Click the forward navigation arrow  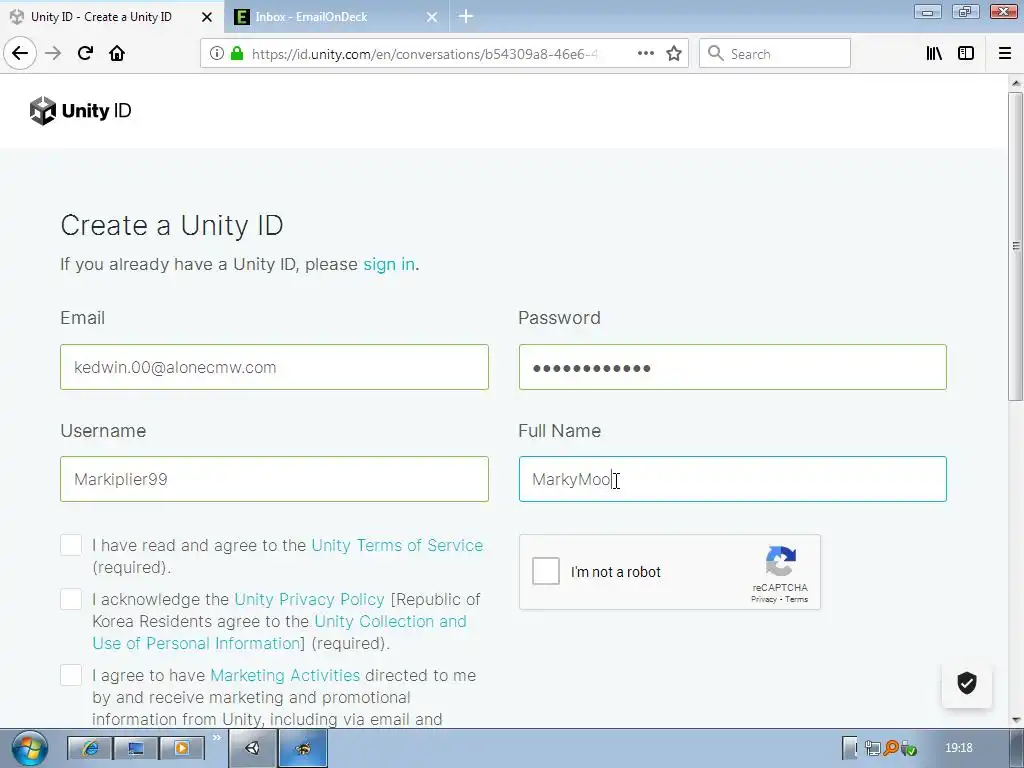pos(53,53)
